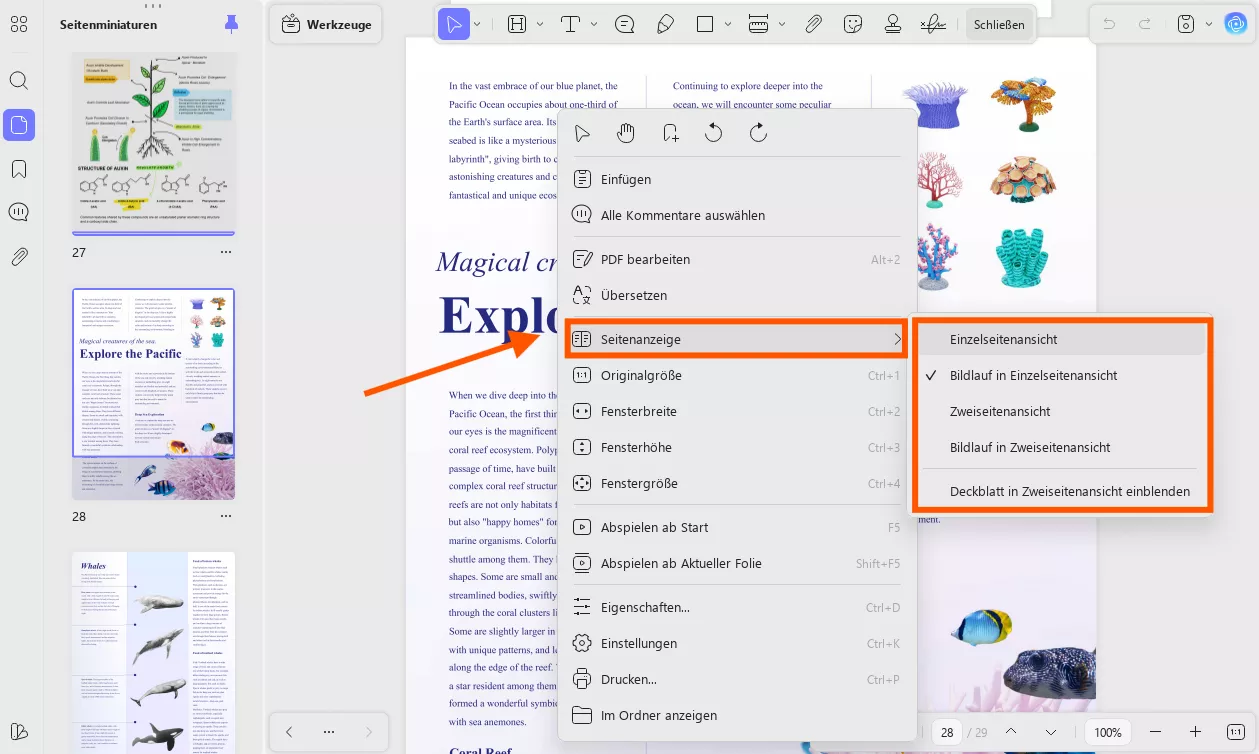Open the zoom level 100% dropdown
The width and height of the screenshot is (1259, 754).
click(1108, 732)
